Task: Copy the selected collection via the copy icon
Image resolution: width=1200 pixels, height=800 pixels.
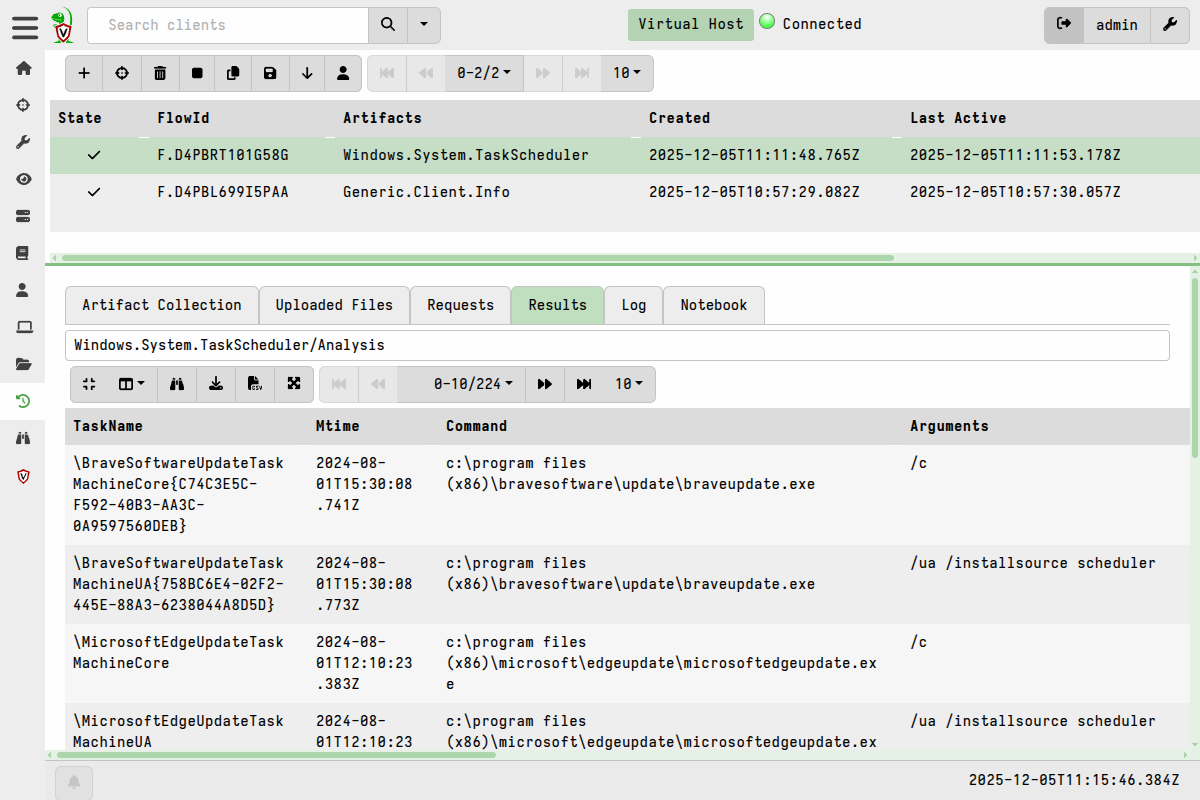Action: [233, 73]
